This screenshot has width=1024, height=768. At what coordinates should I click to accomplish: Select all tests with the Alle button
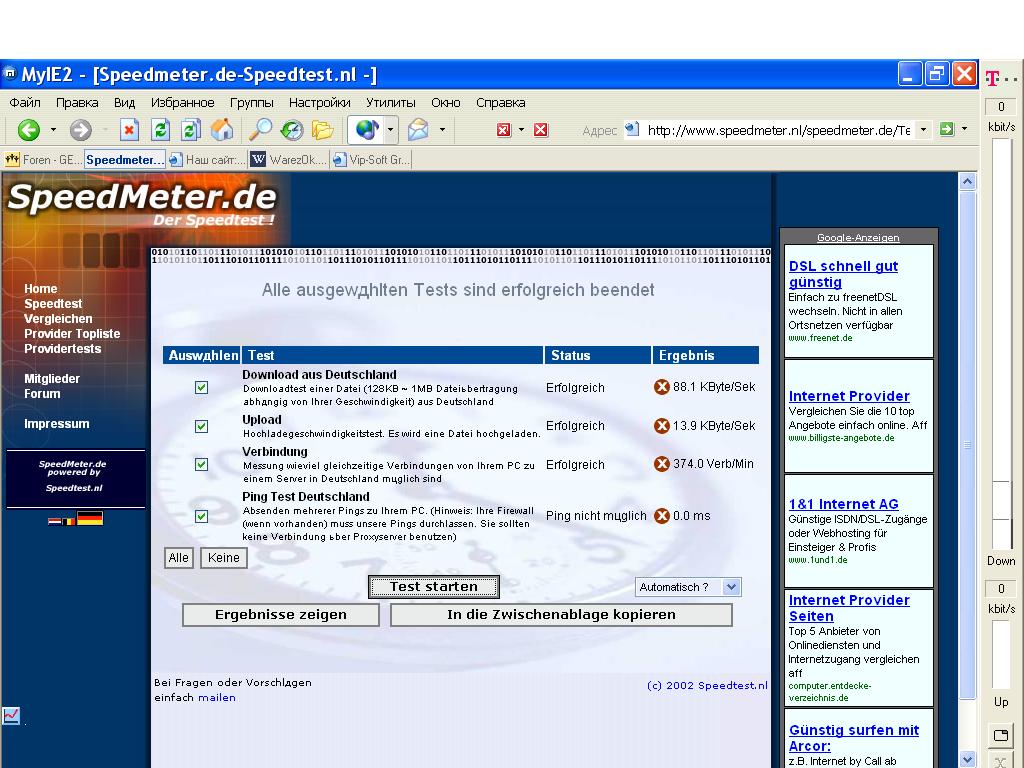178,558
